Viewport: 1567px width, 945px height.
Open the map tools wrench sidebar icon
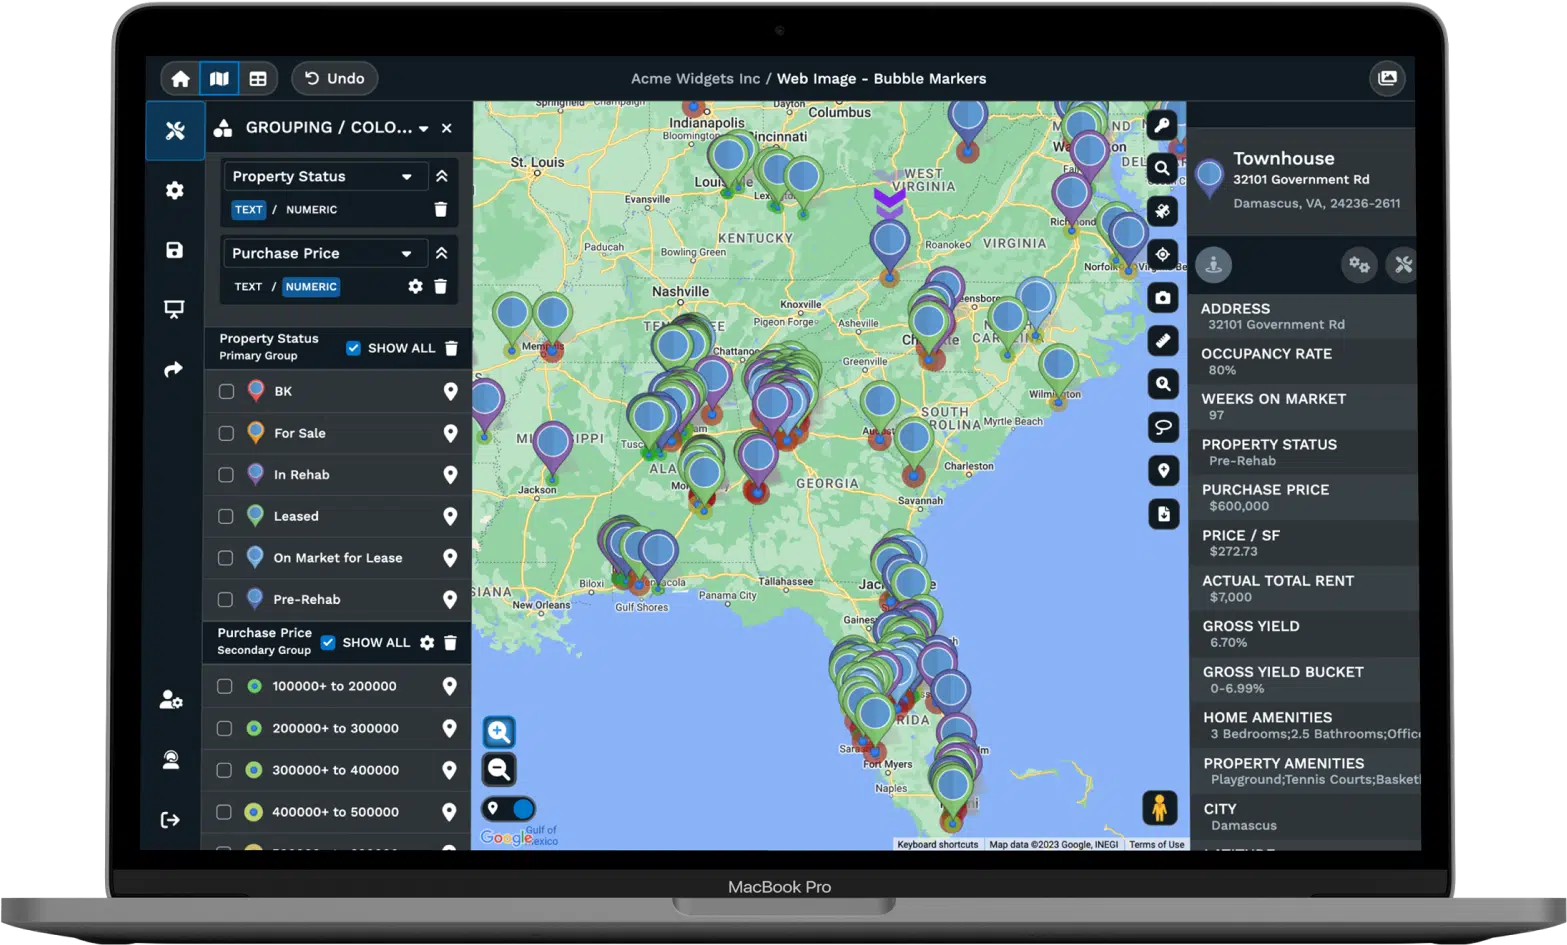[x=175, y=131]
